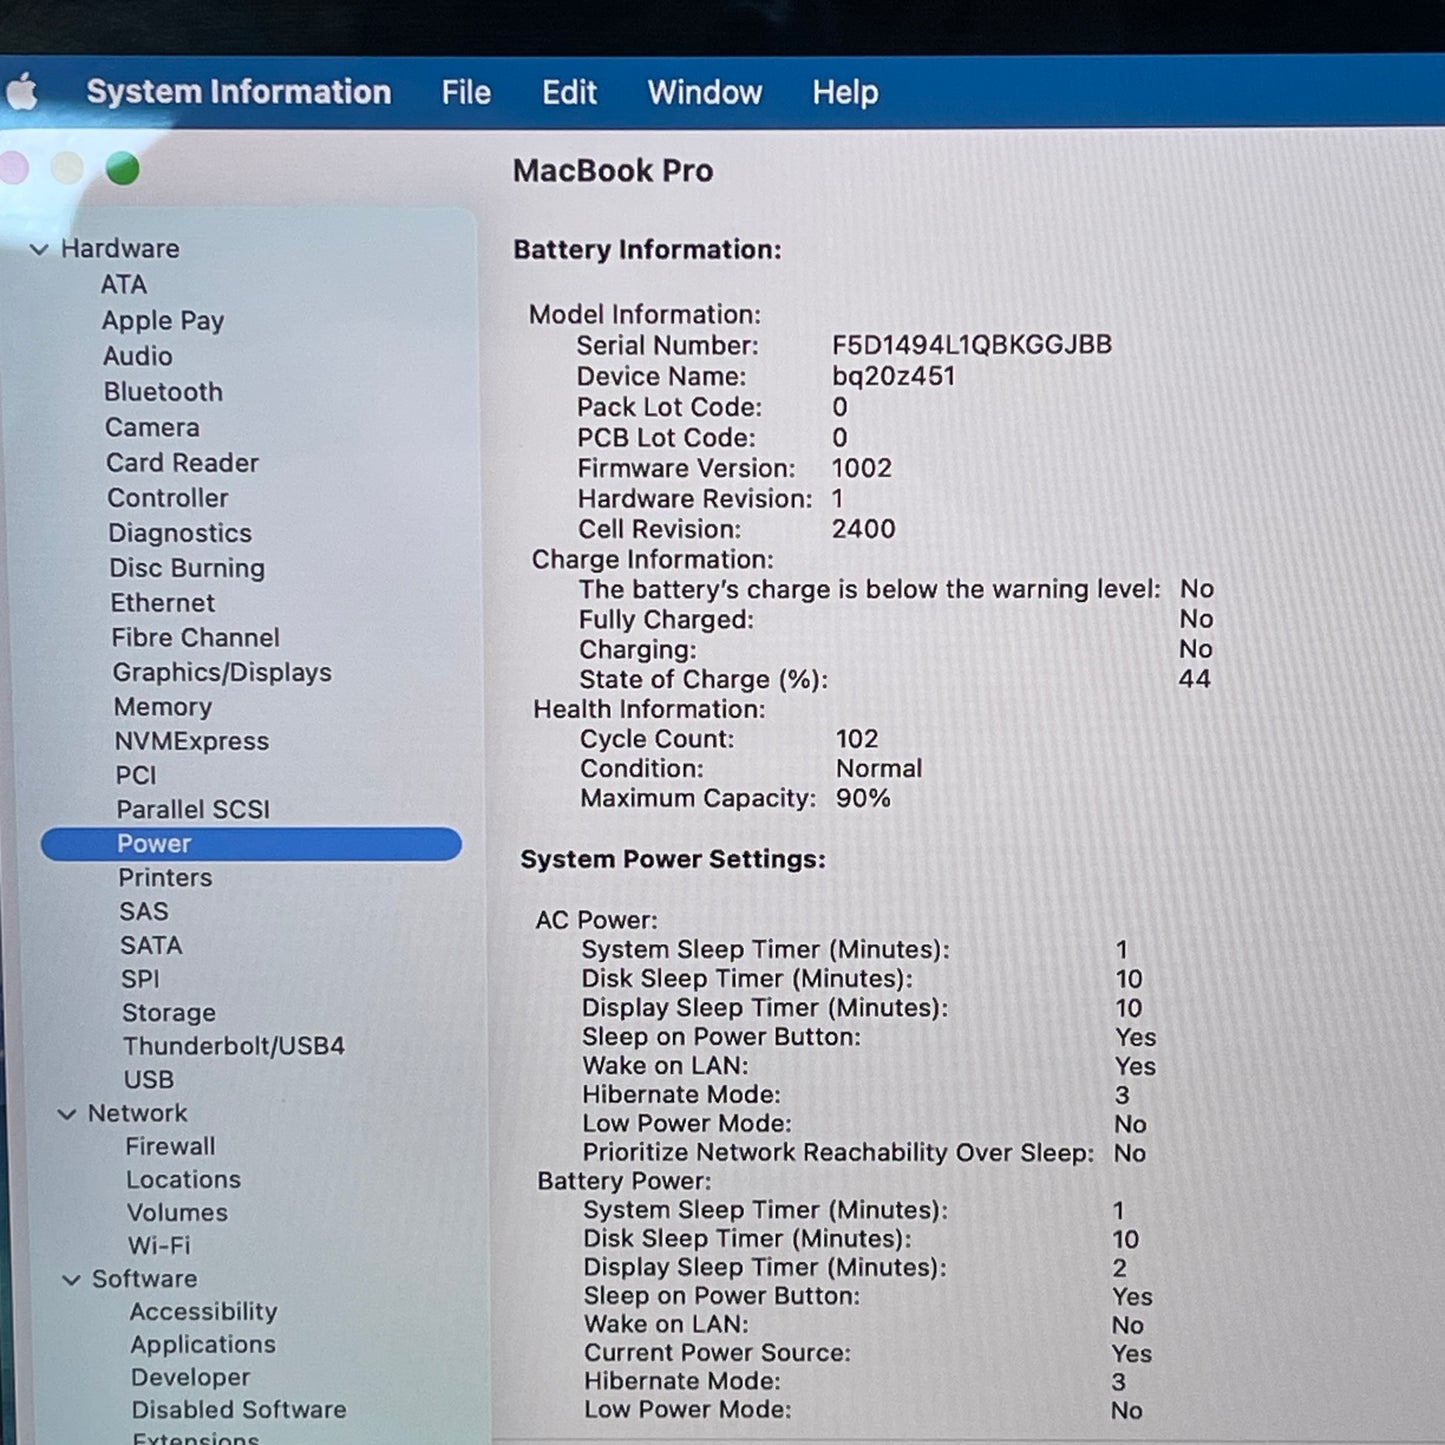This screenshot has width=1445, height=1445.
Task: Click the Network section label
Action: 137,1114
